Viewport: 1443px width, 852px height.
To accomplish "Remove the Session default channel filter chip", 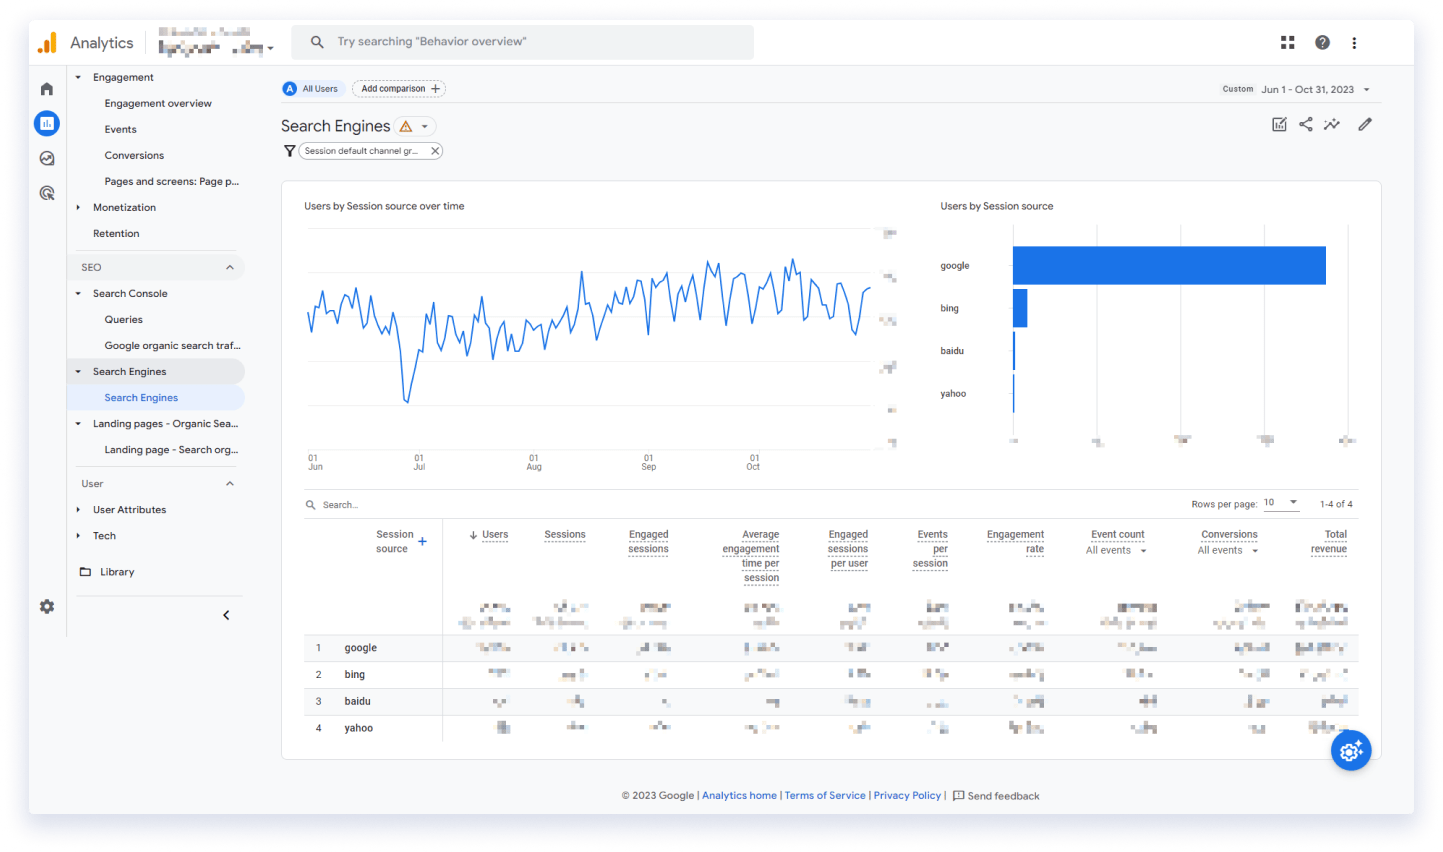I will pyautogui.click(x=435, y=151).
